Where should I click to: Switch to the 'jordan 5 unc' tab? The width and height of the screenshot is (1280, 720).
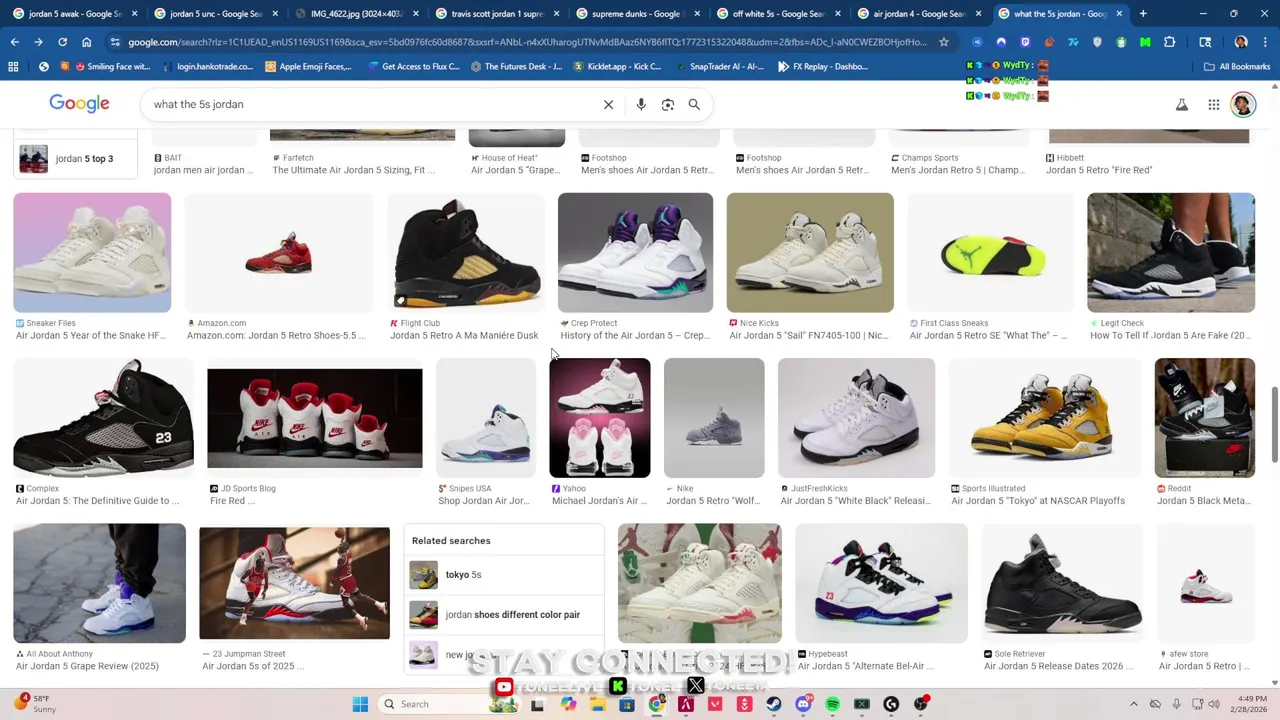click(x=215, y=14)
